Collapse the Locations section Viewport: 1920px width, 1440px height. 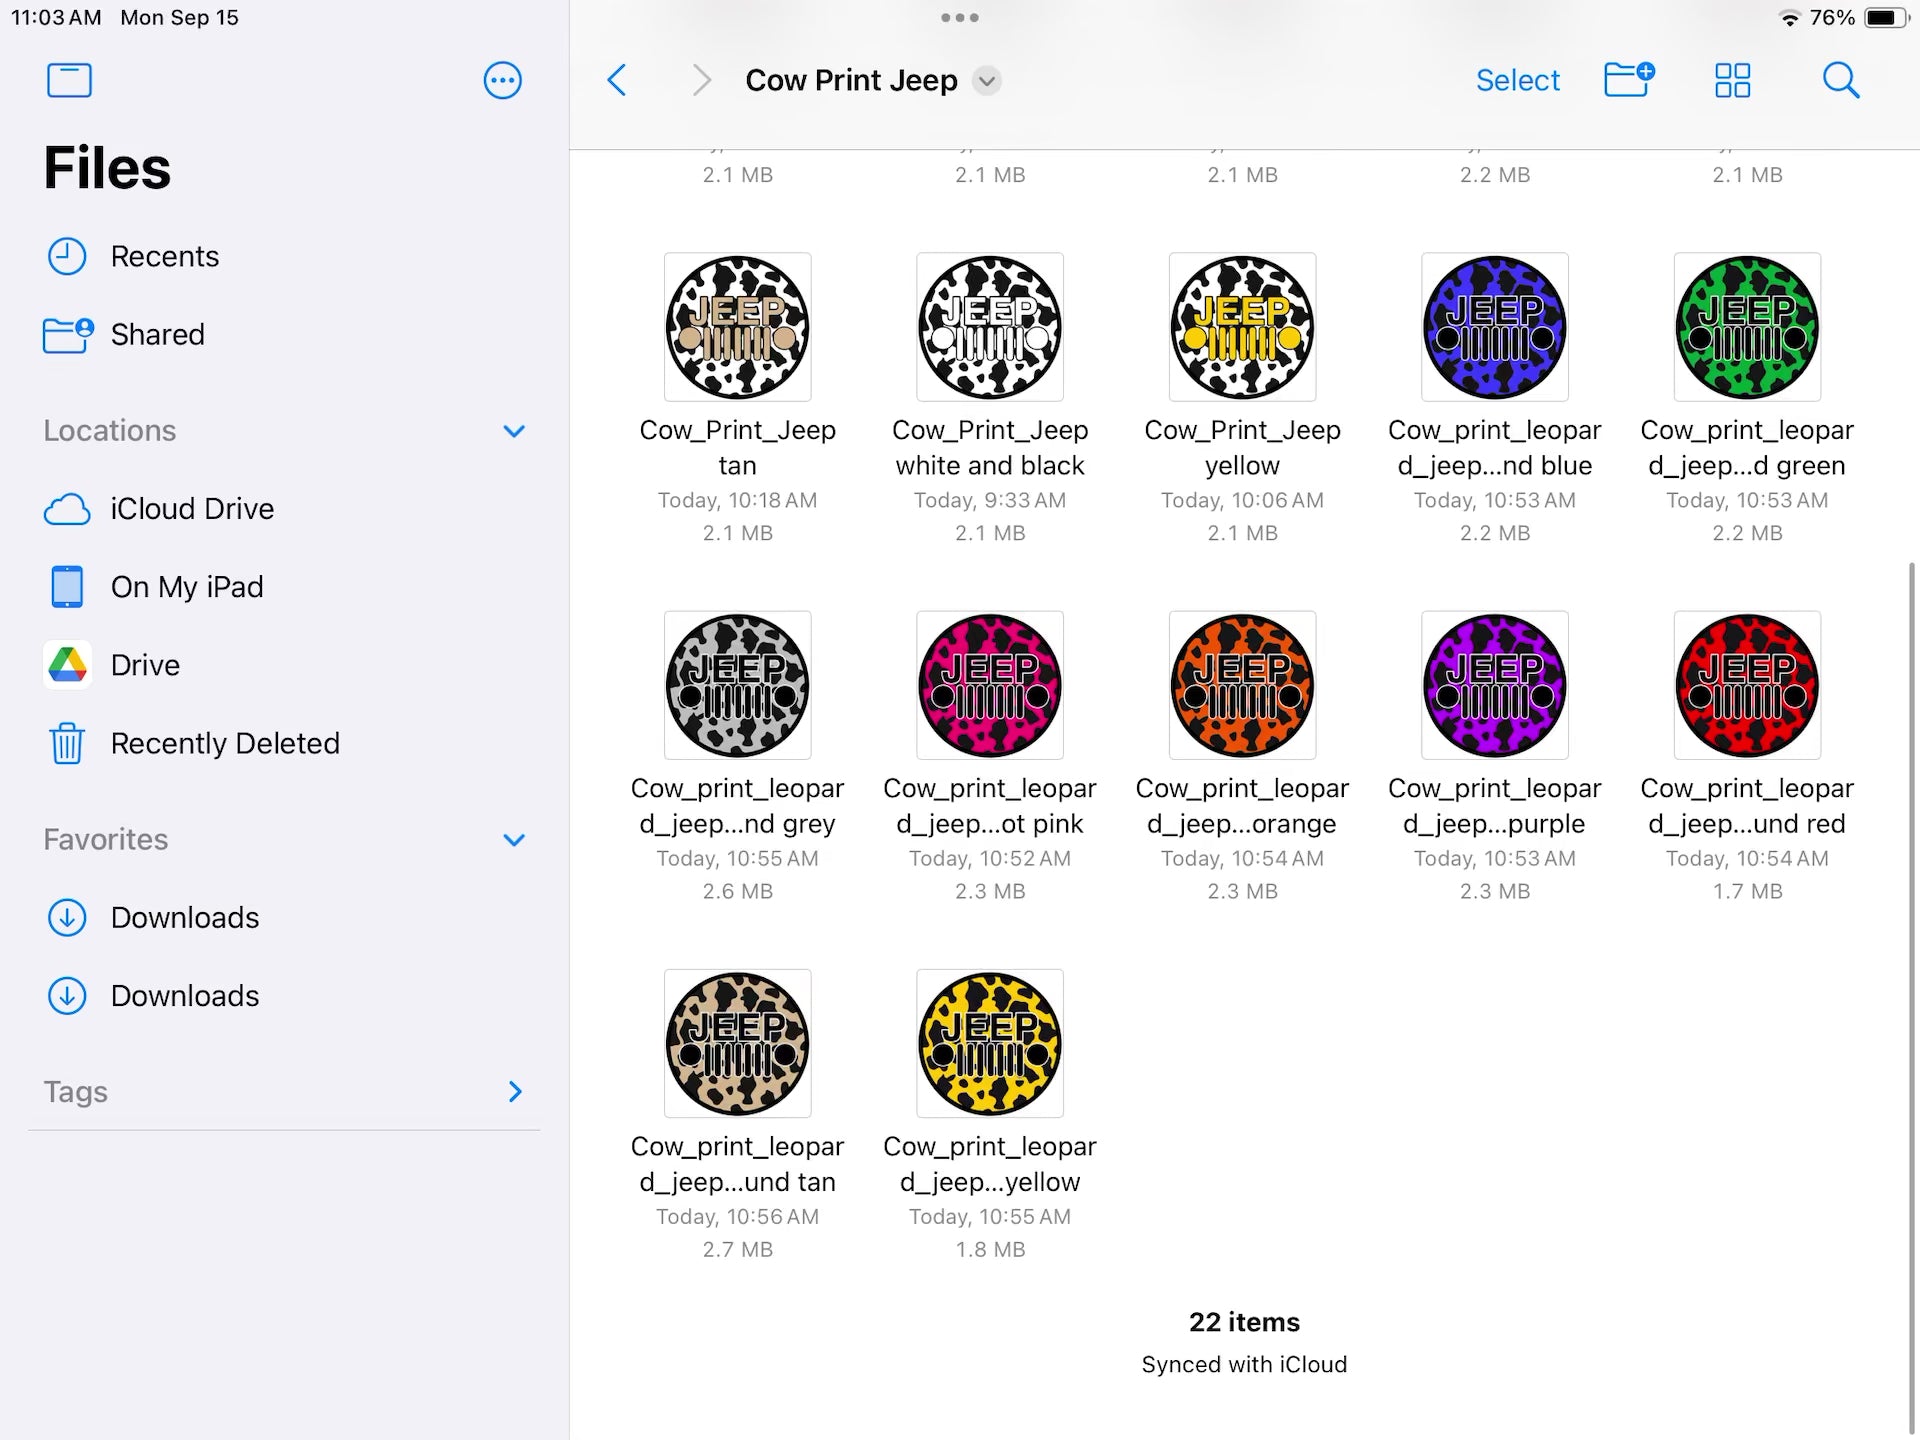pyautogui.click(x=514, y=431)
